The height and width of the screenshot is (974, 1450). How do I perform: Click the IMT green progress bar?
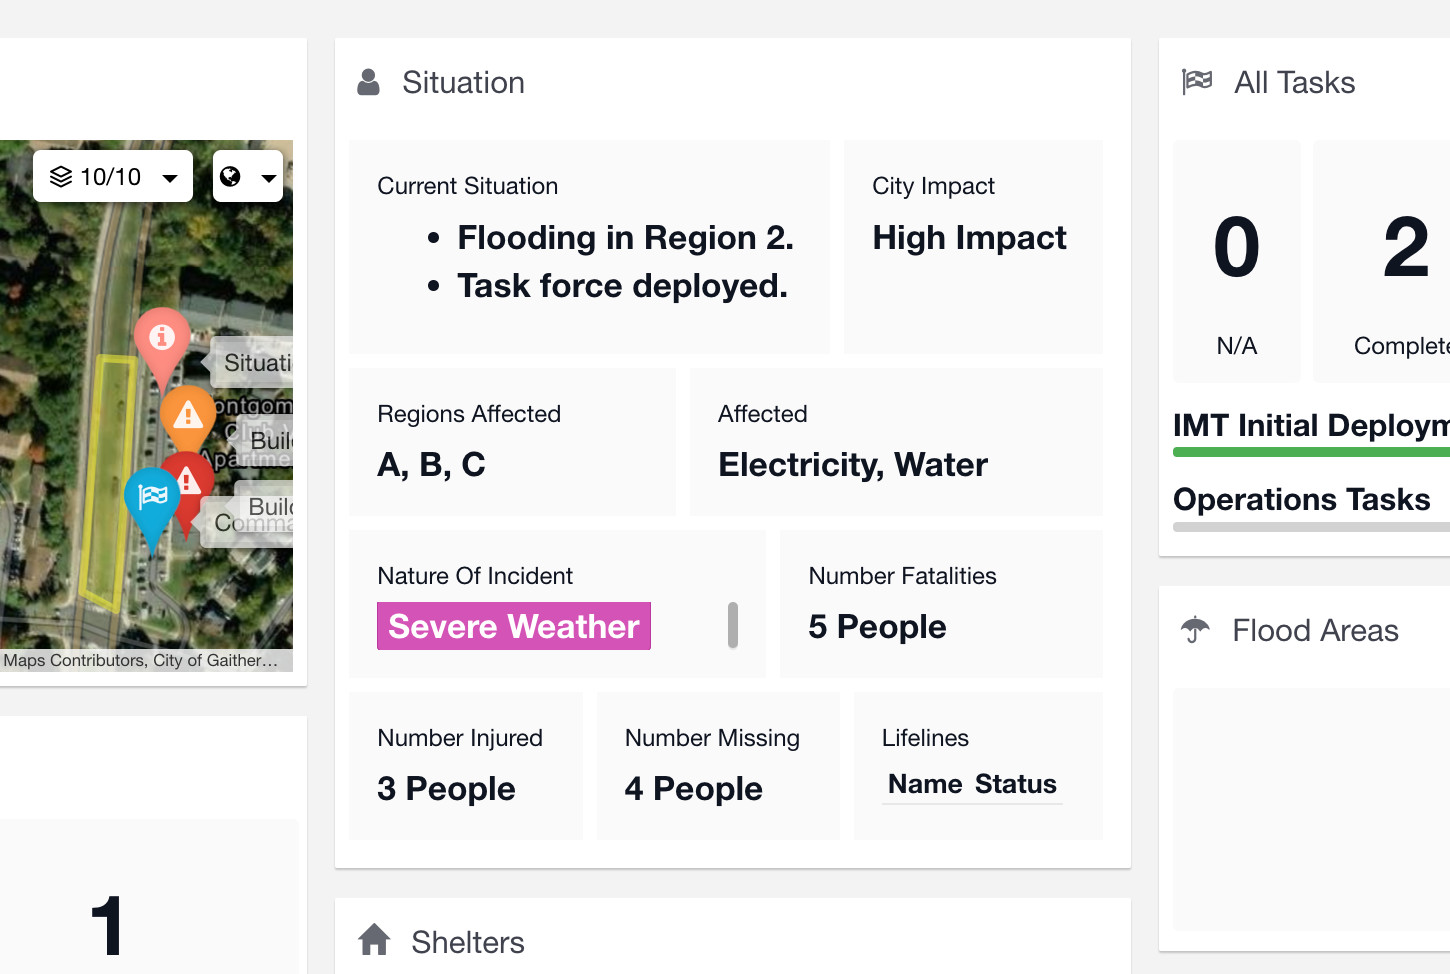point(1311,452)
